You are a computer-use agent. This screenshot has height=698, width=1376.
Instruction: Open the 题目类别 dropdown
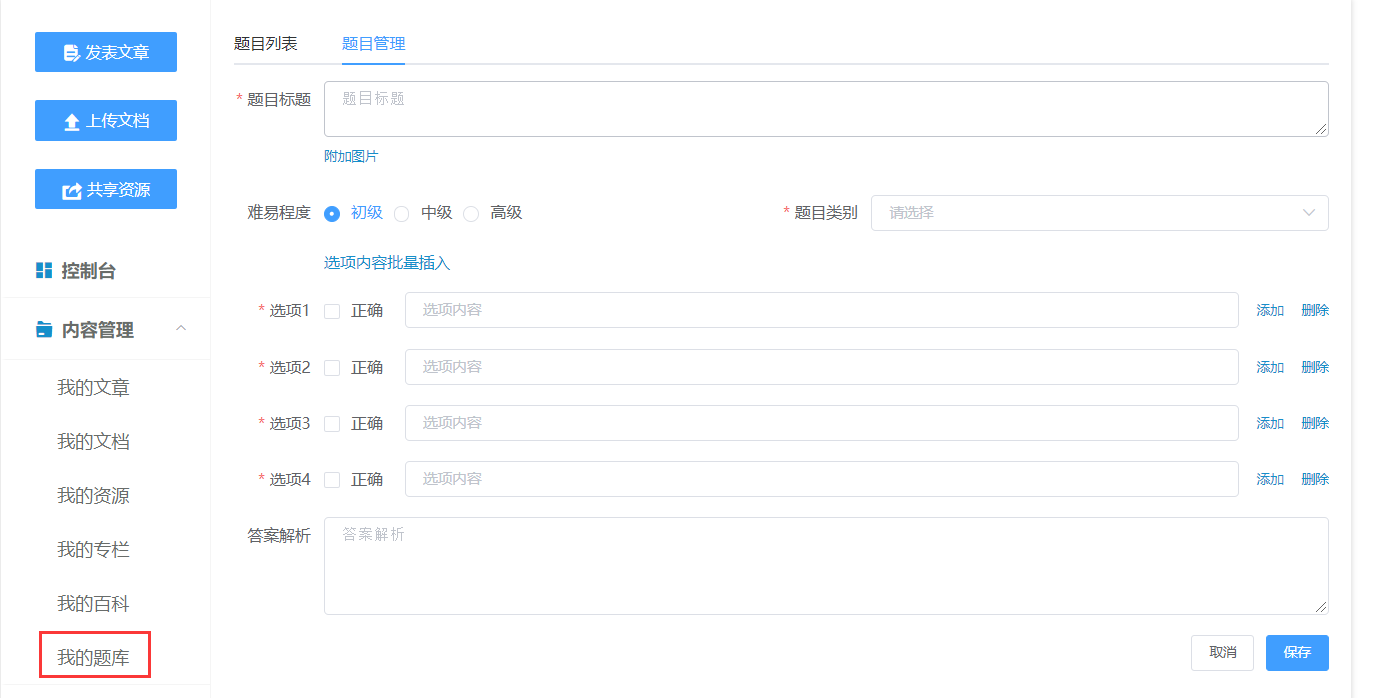click(x=1099, y=213)
